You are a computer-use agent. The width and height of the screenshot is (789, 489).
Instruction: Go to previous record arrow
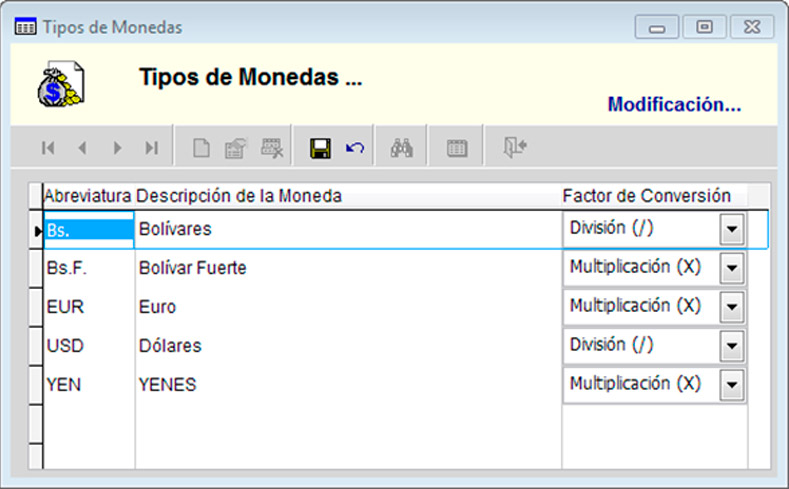pyautogui.click(x=82, y=148)
